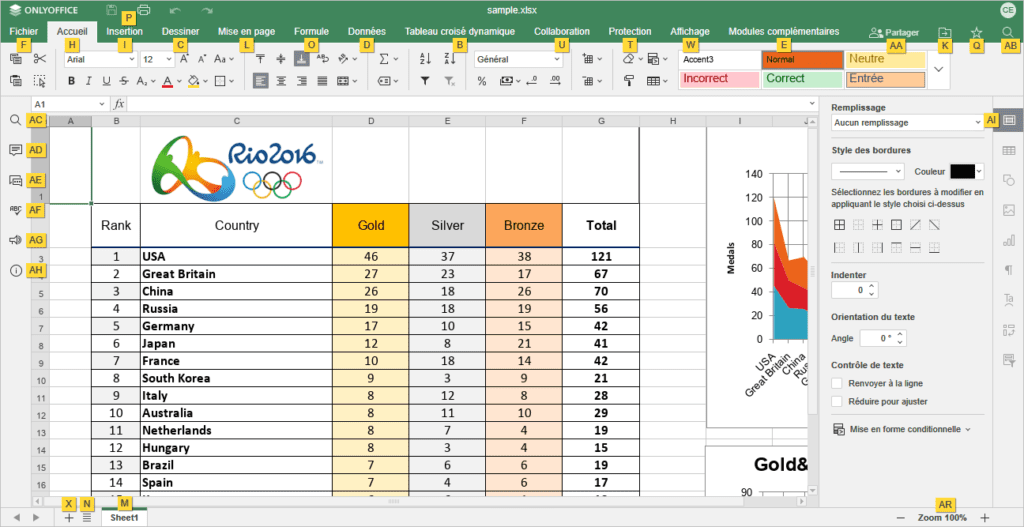Check the 'Réduire pour ajuster' option
1024x527 pixels.
click(837, 402)
